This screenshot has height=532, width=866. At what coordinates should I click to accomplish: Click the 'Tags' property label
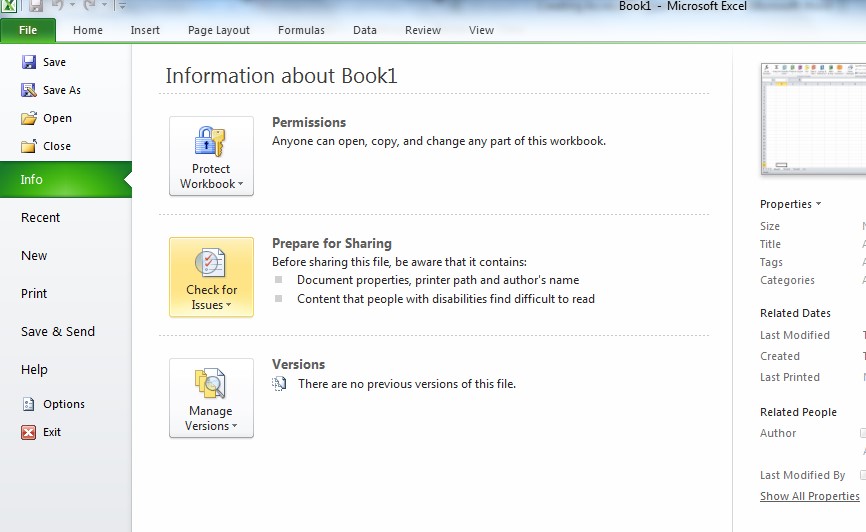point(771,262)
